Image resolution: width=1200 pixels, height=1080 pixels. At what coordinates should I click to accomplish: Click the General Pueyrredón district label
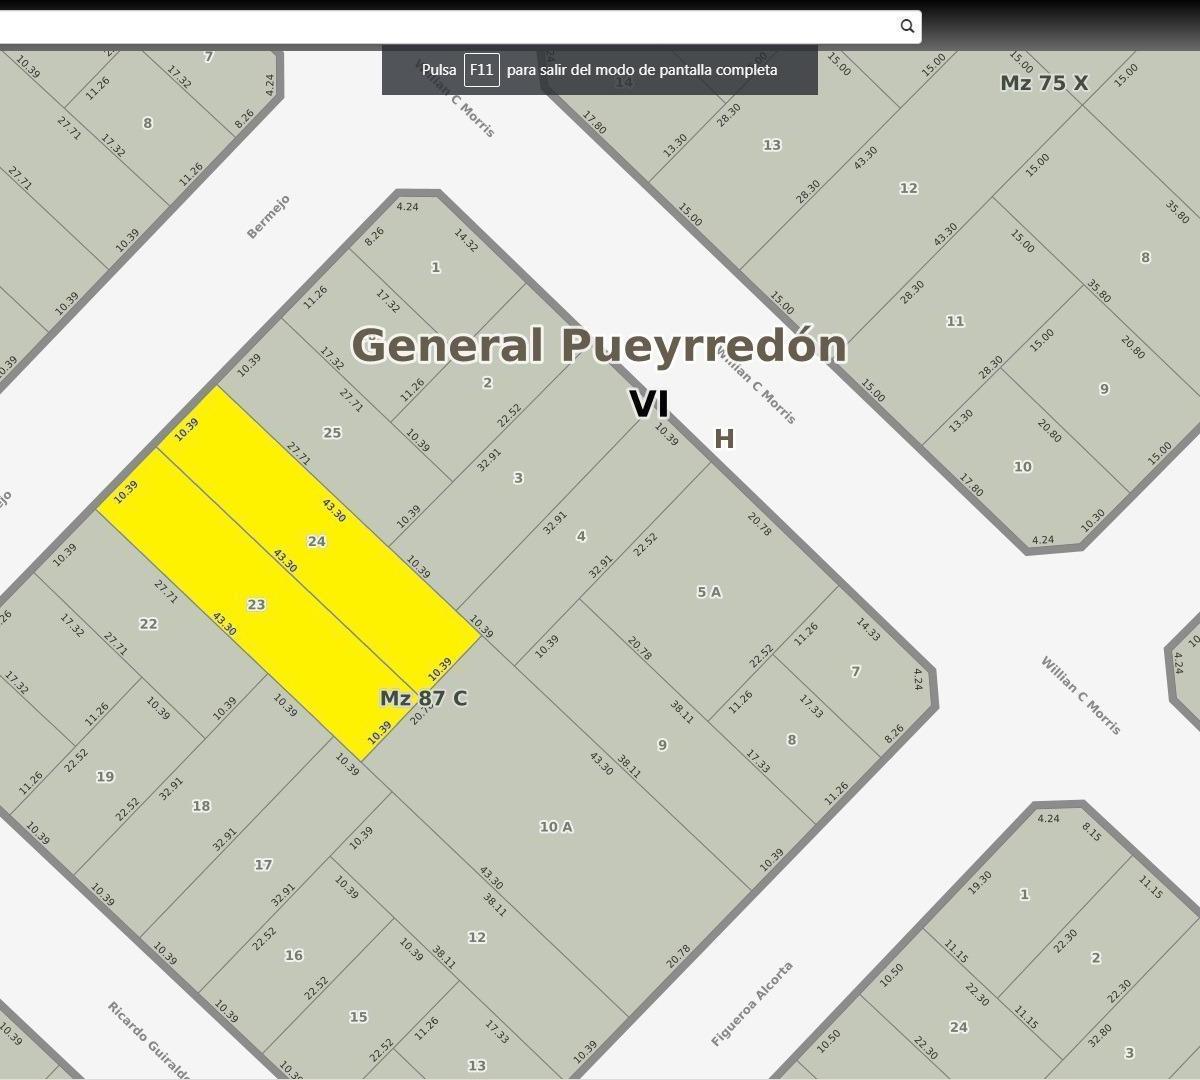(599, 345)
